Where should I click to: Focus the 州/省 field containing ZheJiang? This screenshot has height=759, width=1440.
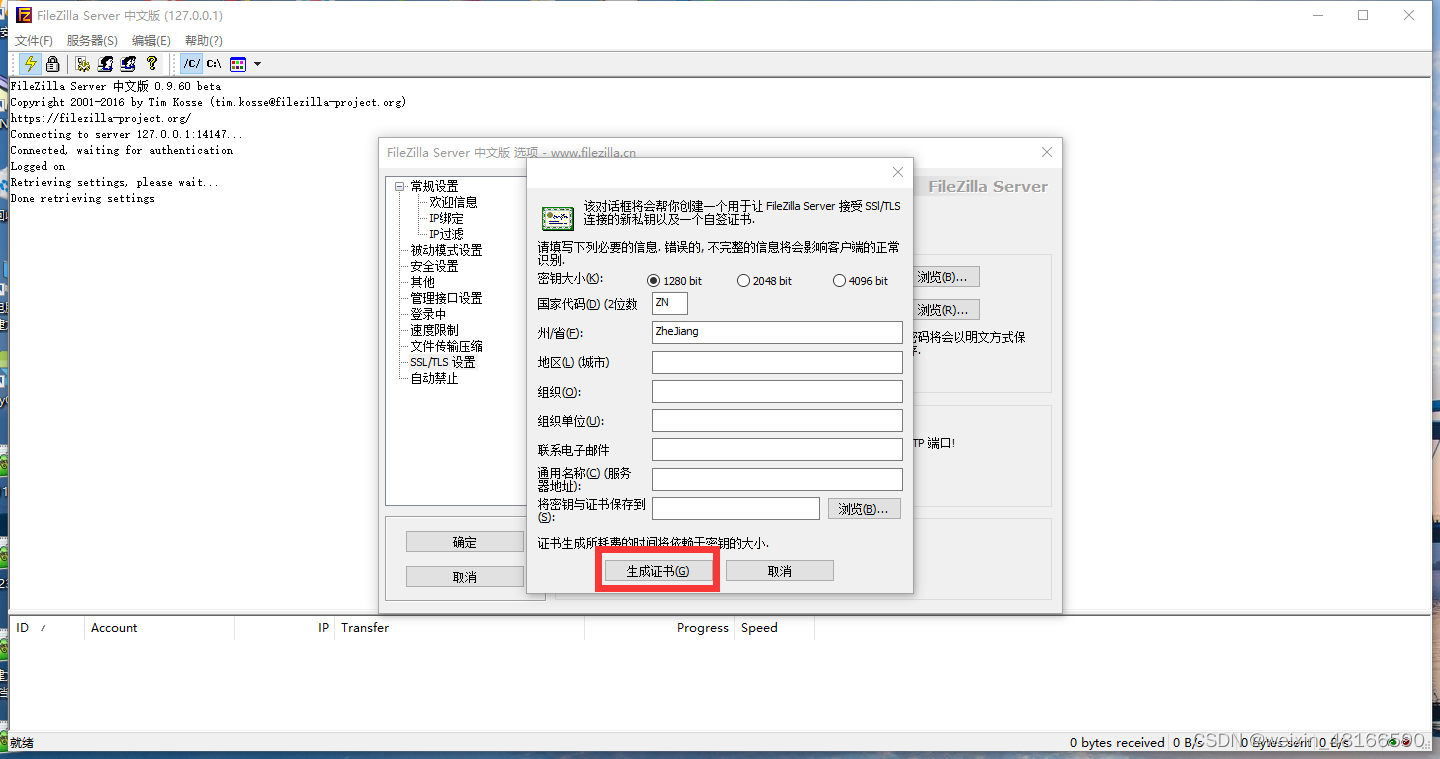click(x=777, y=332)
